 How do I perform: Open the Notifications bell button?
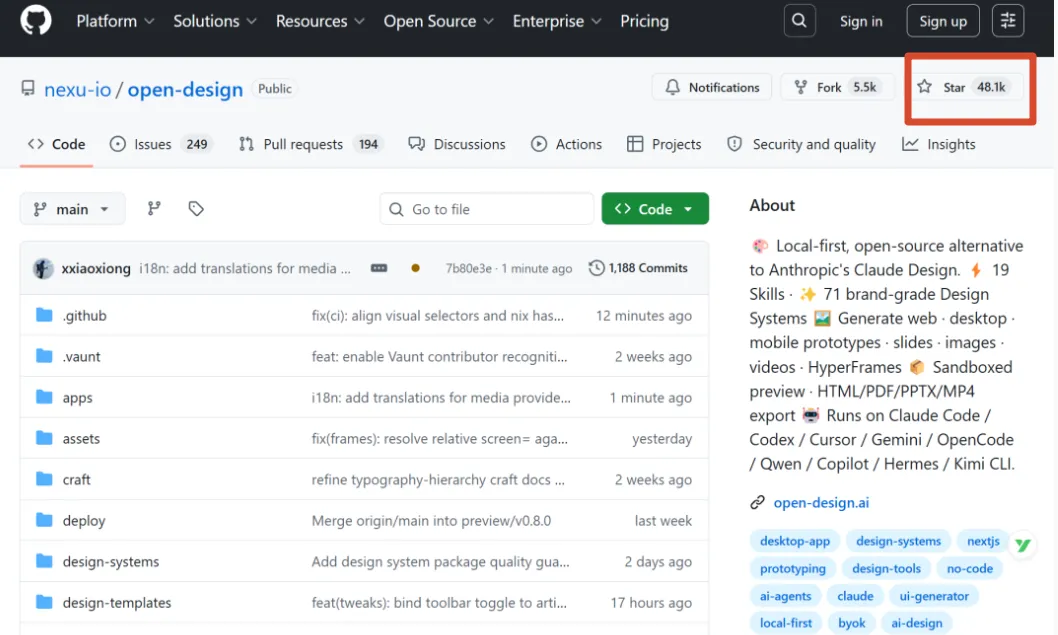pos(712,87)
